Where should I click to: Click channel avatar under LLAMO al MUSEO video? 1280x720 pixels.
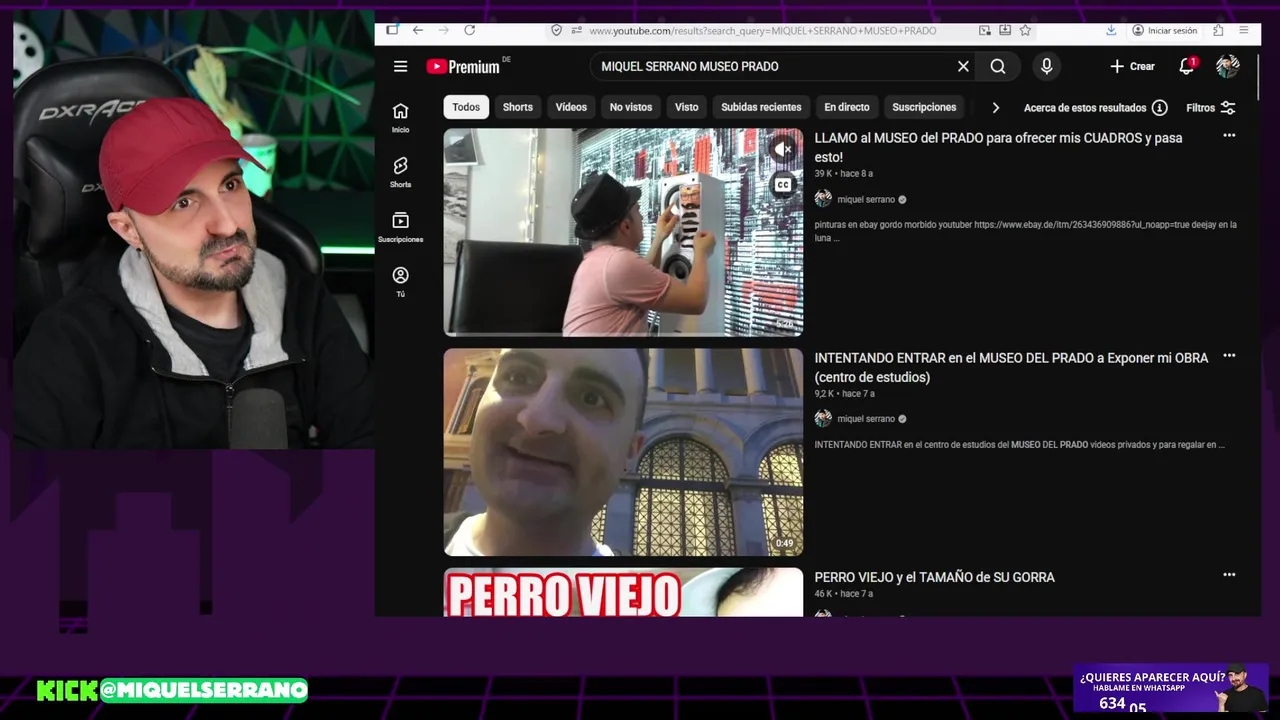(823, 199)
